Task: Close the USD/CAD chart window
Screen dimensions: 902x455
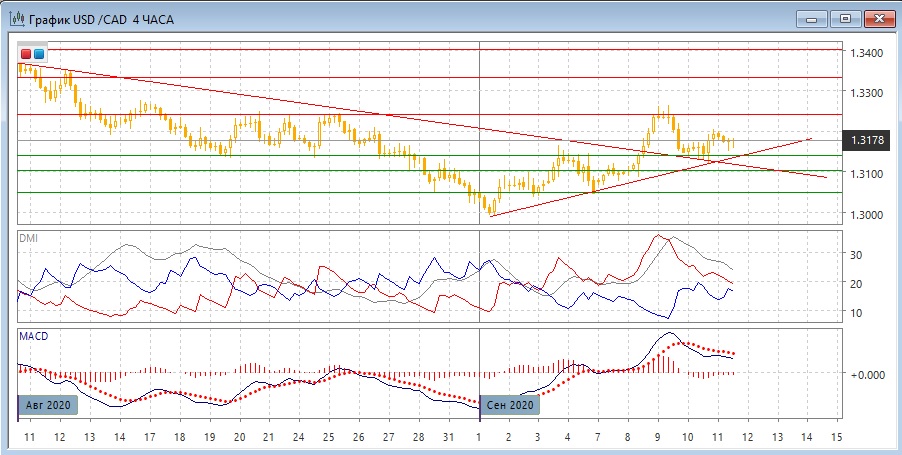Action: pyautogui.click(x=876, y=18)
